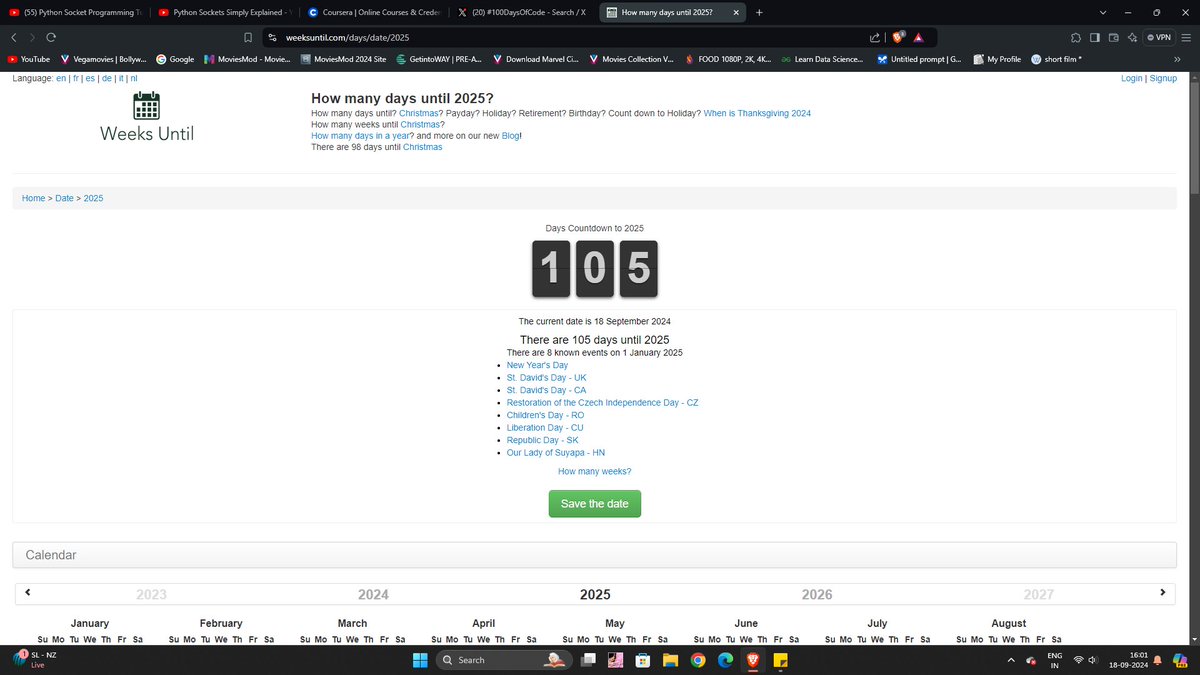1200x675 pixels.
Task: Toggle the browser sidebar panel icon
Action: tap(1095, 37)
